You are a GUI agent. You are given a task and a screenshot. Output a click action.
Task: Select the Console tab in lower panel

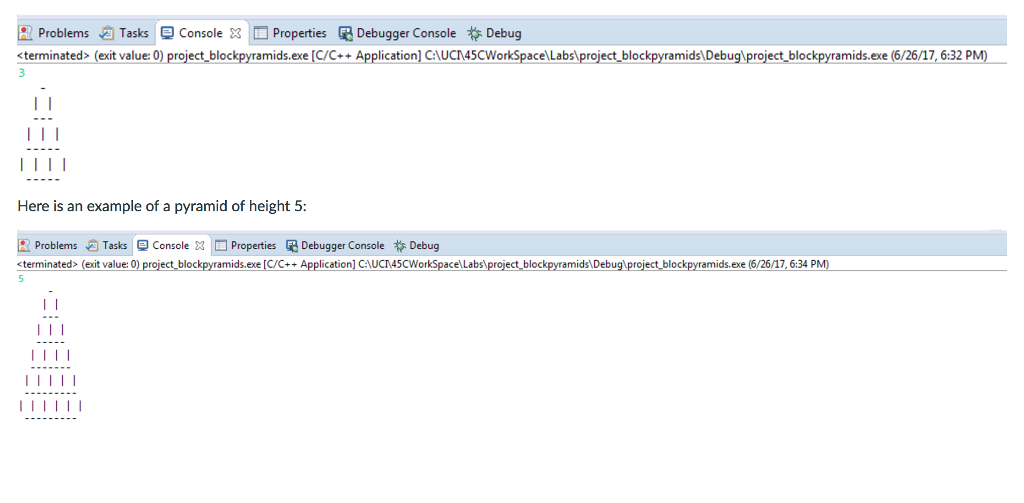click(172, 246)
